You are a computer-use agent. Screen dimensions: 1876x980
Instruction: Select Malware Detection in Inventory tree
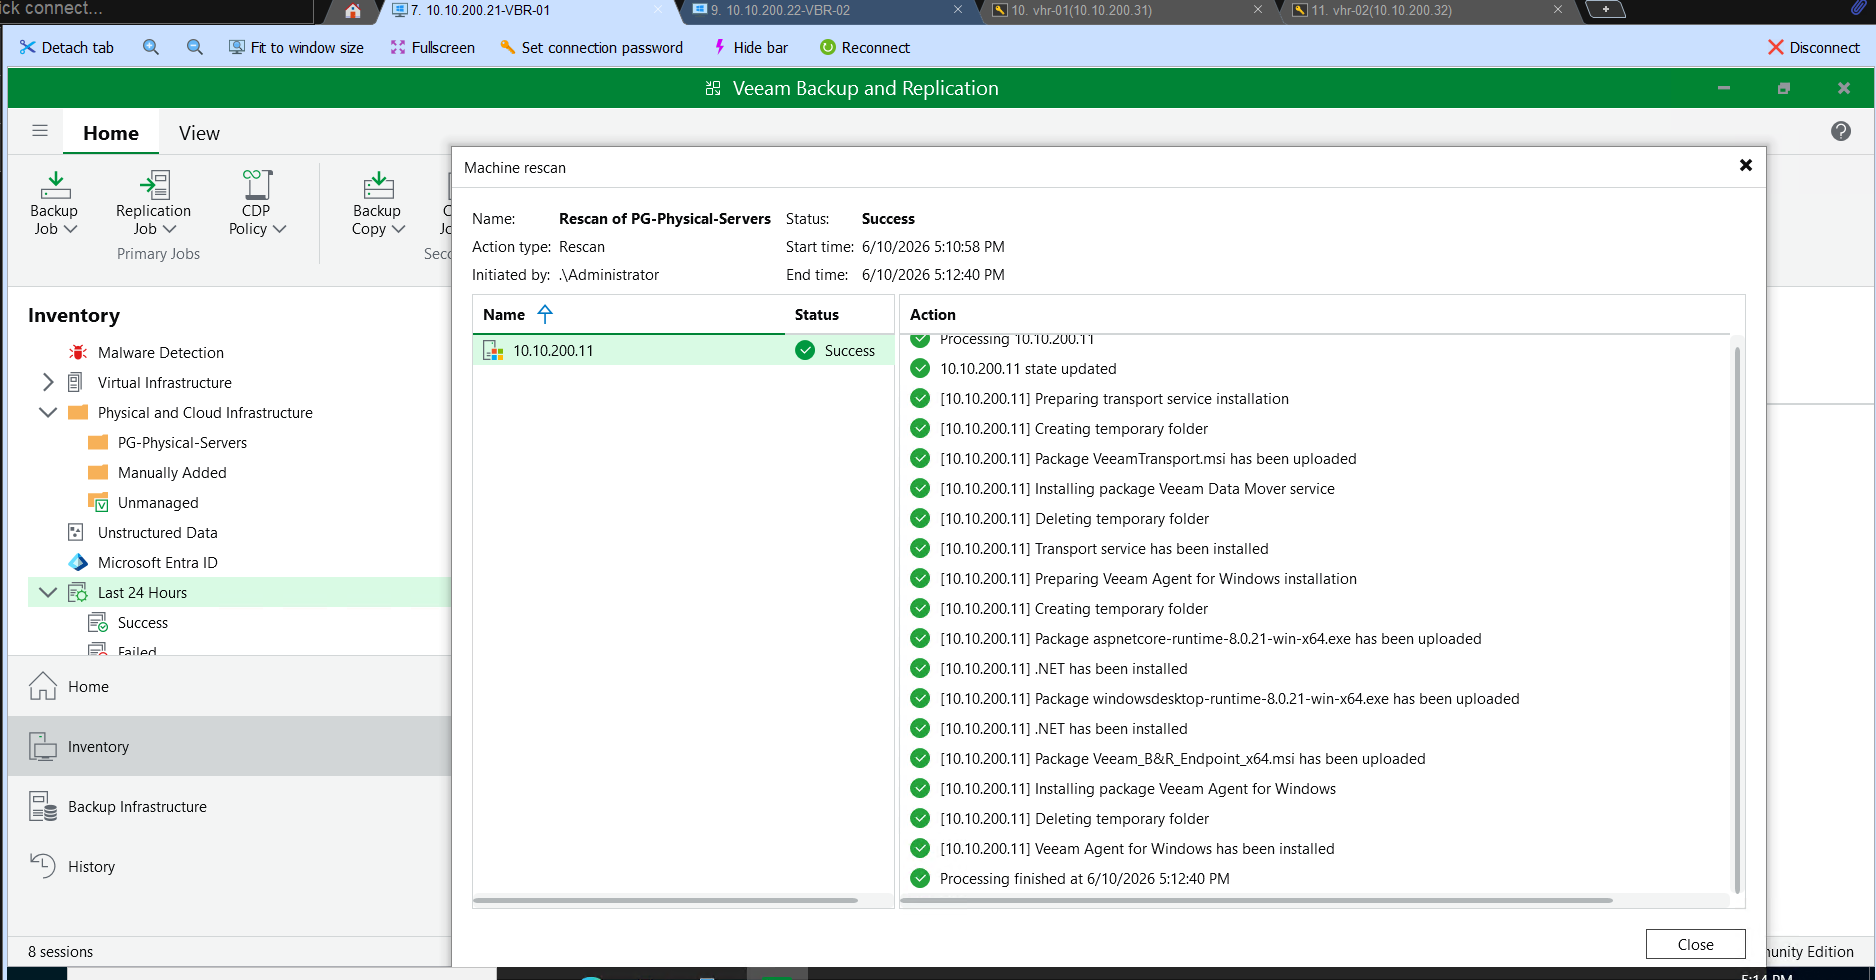point(161,353)
